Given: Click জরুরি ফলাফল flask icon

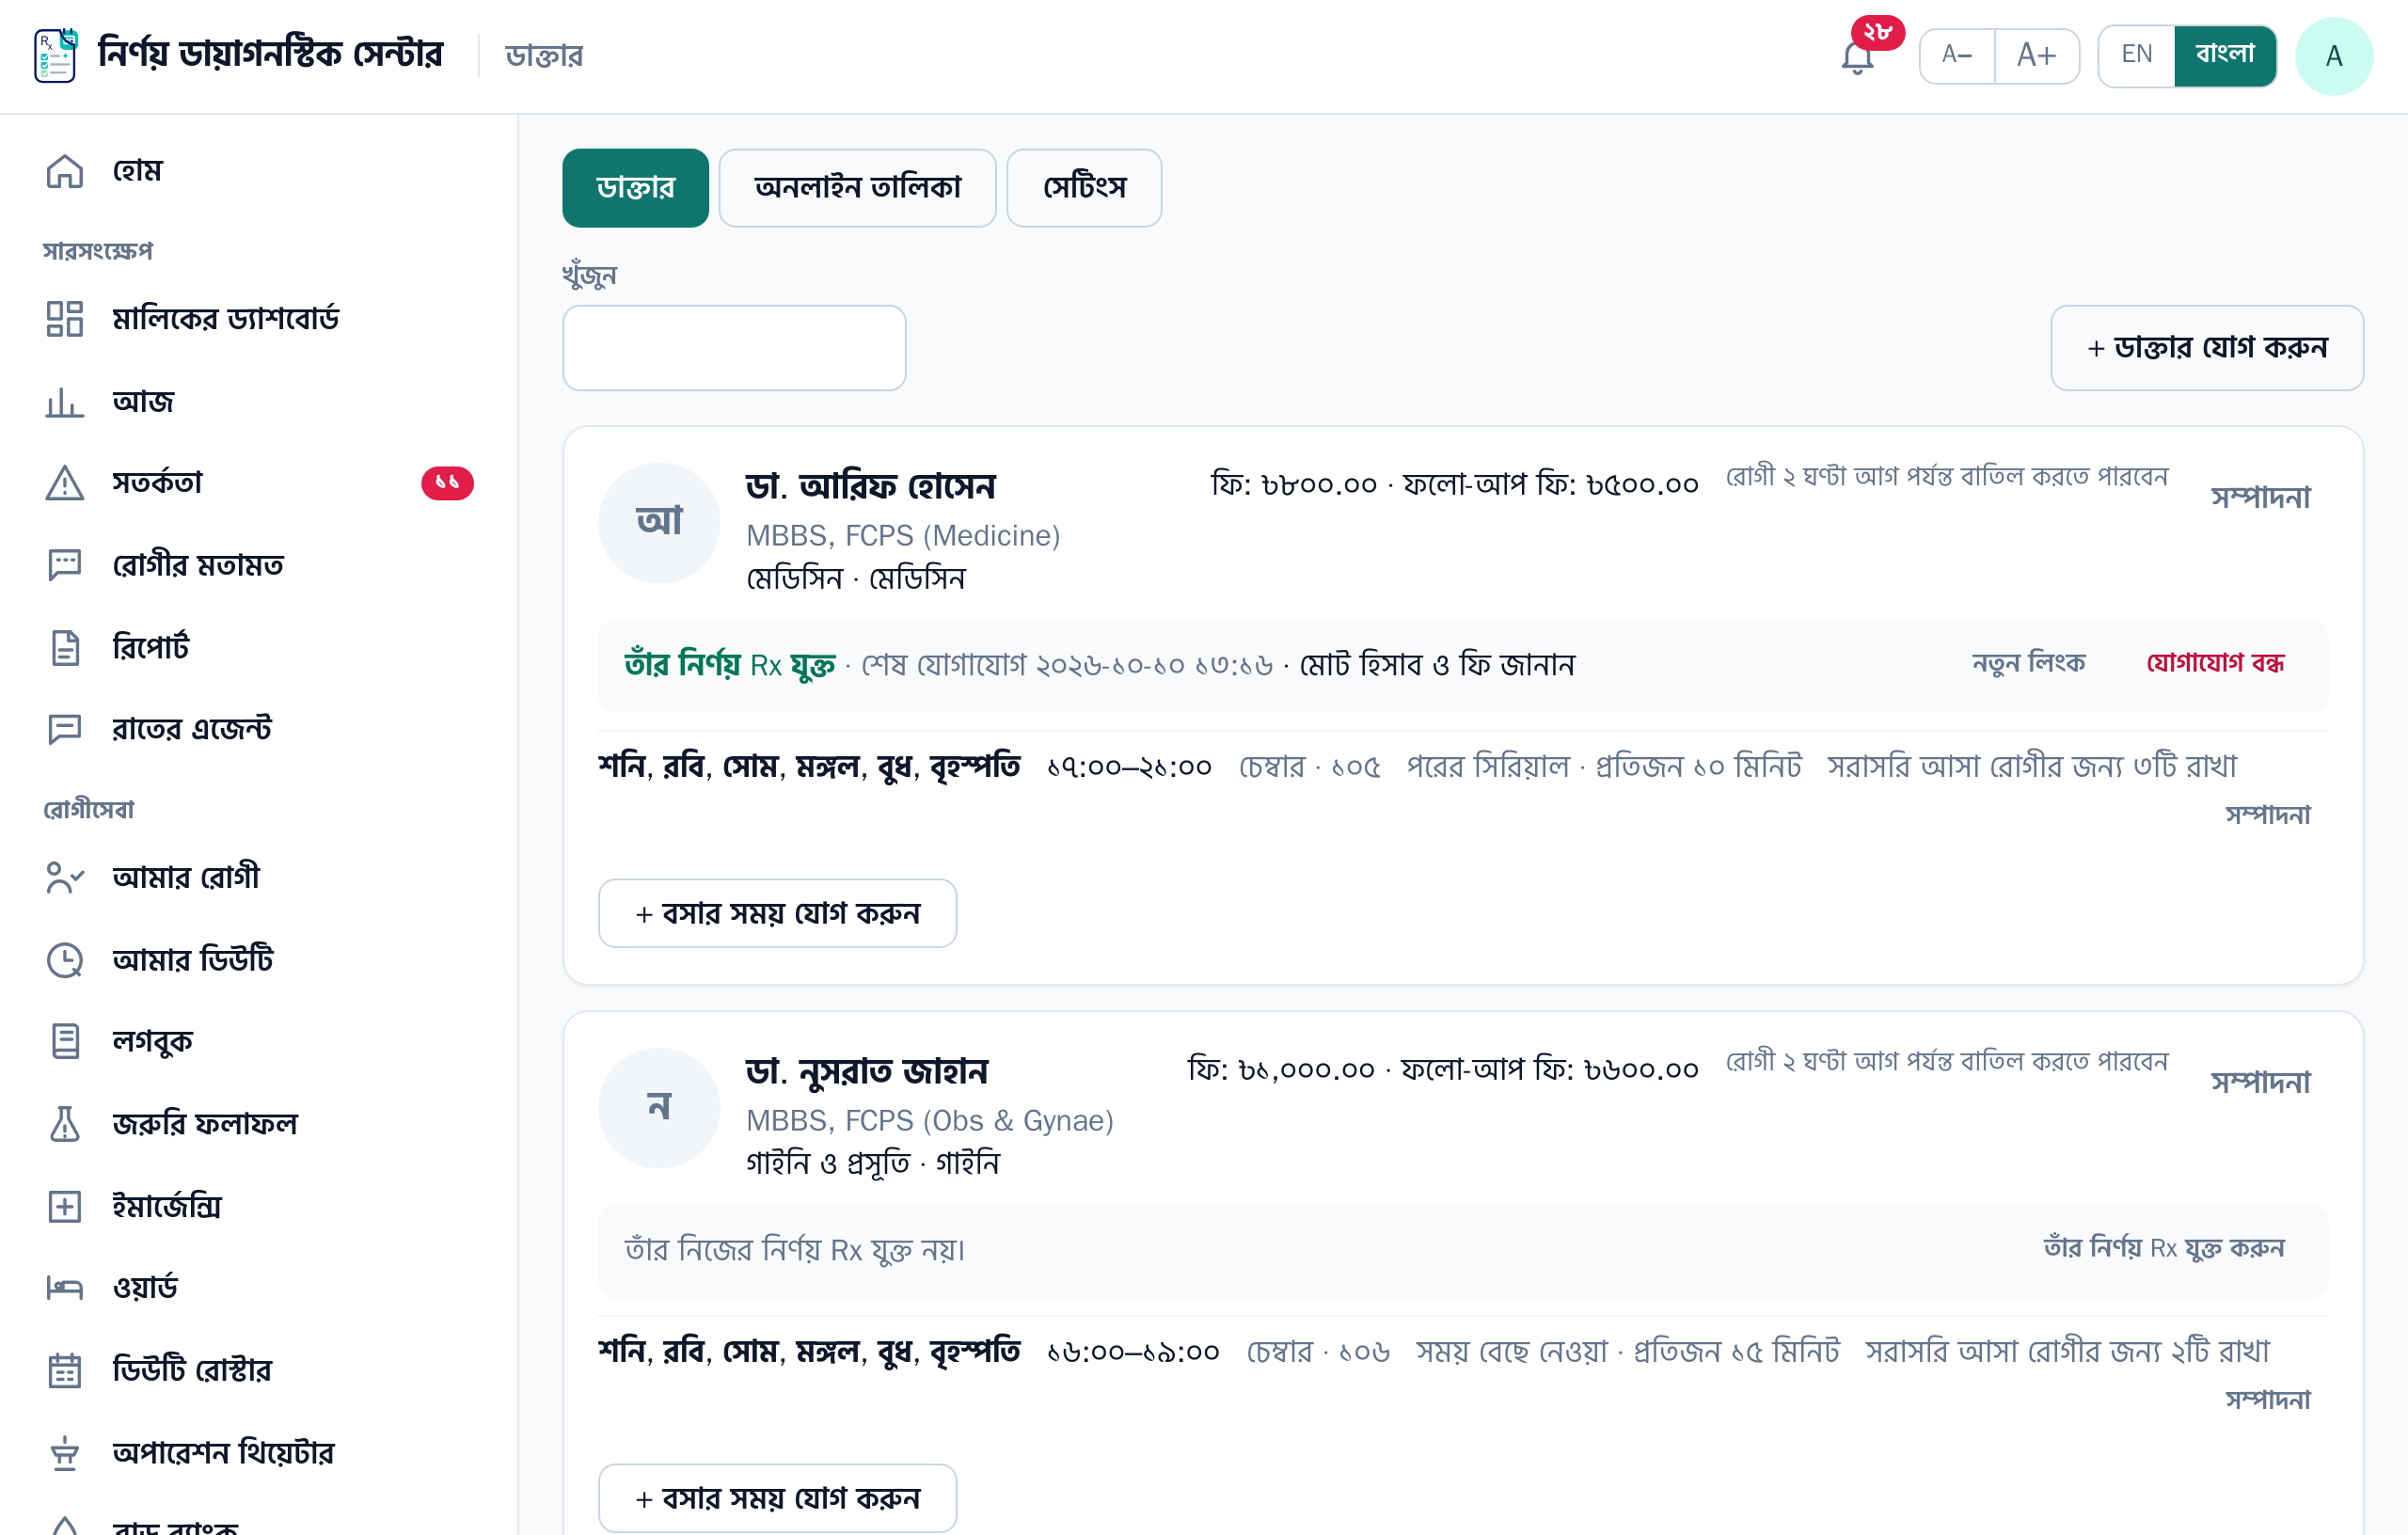Looking at the screenshot, I should pos(65,1124).
